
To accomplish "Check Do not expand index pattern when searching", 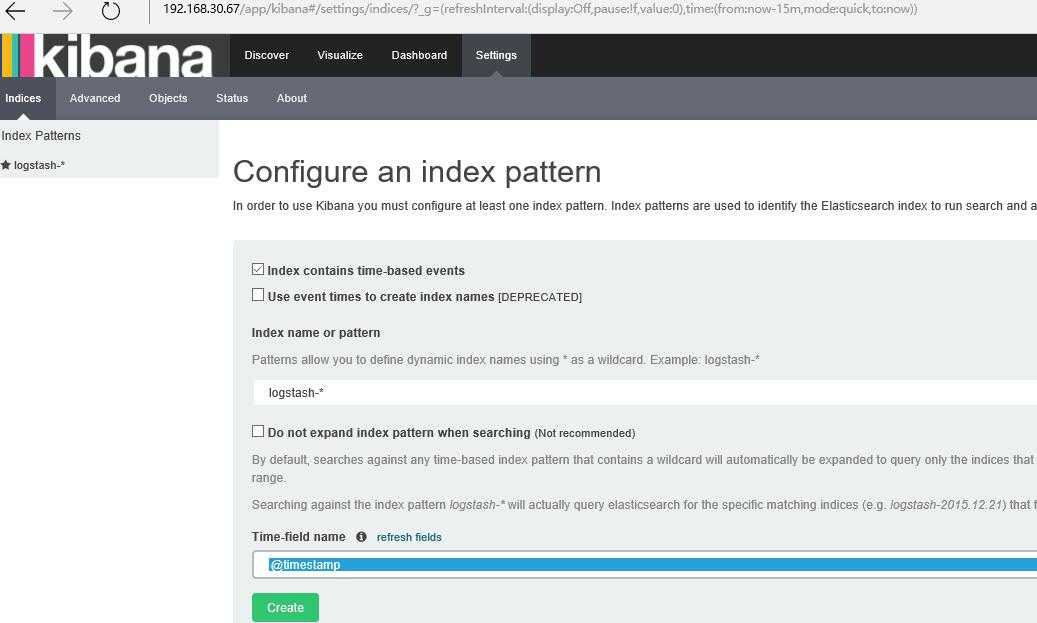I will (258, 431).
